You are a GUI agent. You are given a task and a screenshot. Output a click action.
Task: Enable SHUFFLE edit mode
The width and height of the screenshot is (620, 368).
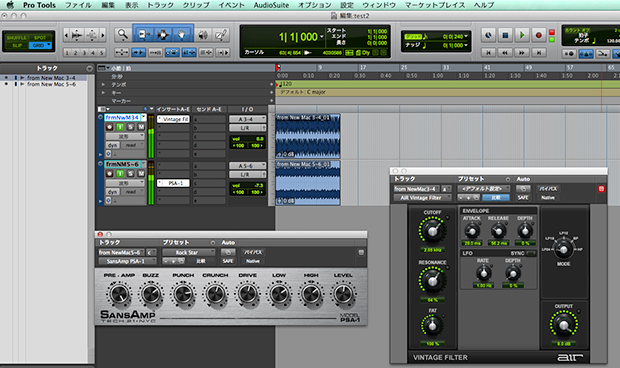[x=17, y=38]
